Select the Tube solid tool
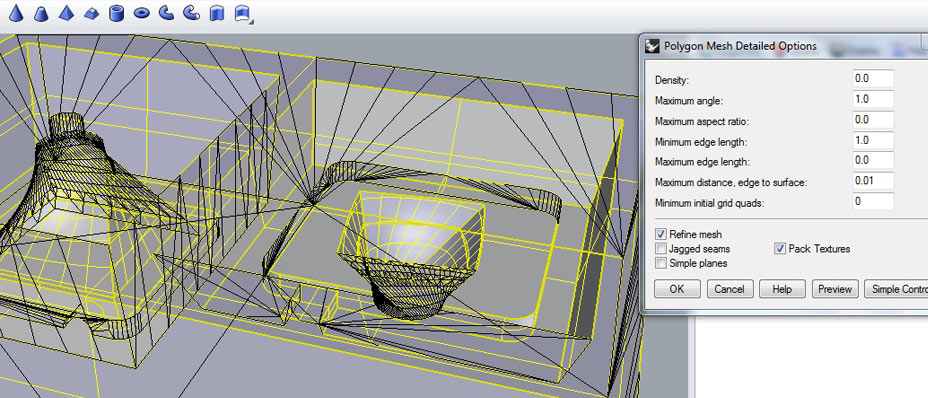Viewport: 928px width, 398px height. click(x=116, y=13)
